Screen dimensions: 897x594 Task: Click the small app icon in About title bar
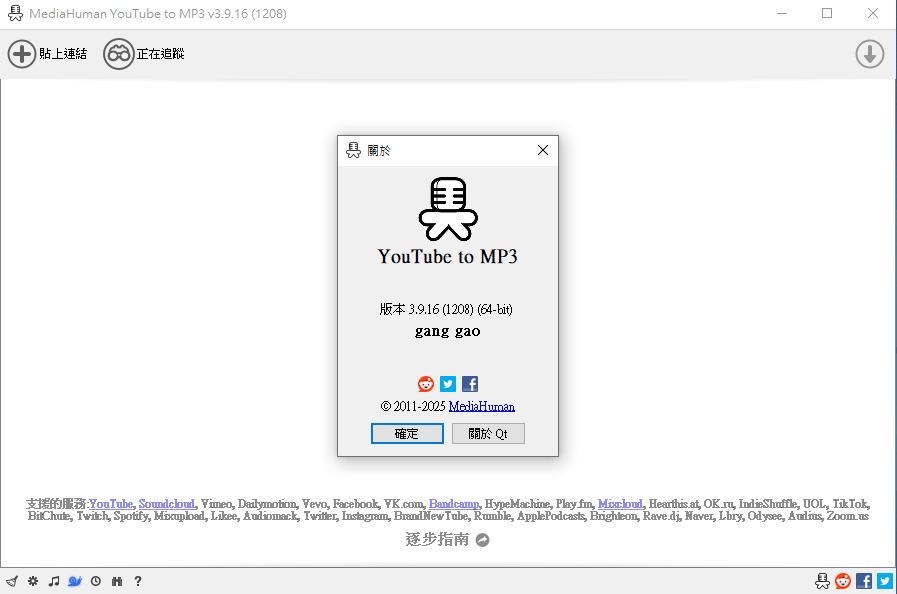pos(353,150)
